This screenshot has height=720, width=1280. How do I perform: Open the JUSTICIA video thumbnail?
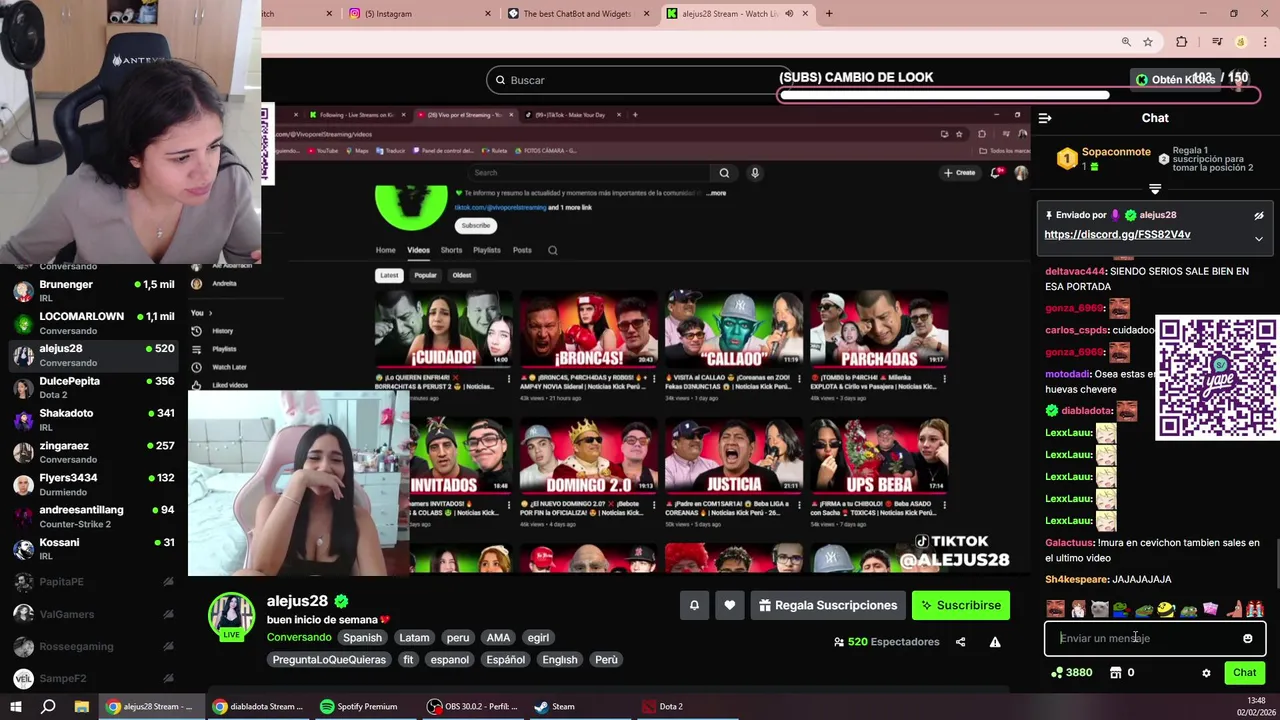[x=734, y=457]
